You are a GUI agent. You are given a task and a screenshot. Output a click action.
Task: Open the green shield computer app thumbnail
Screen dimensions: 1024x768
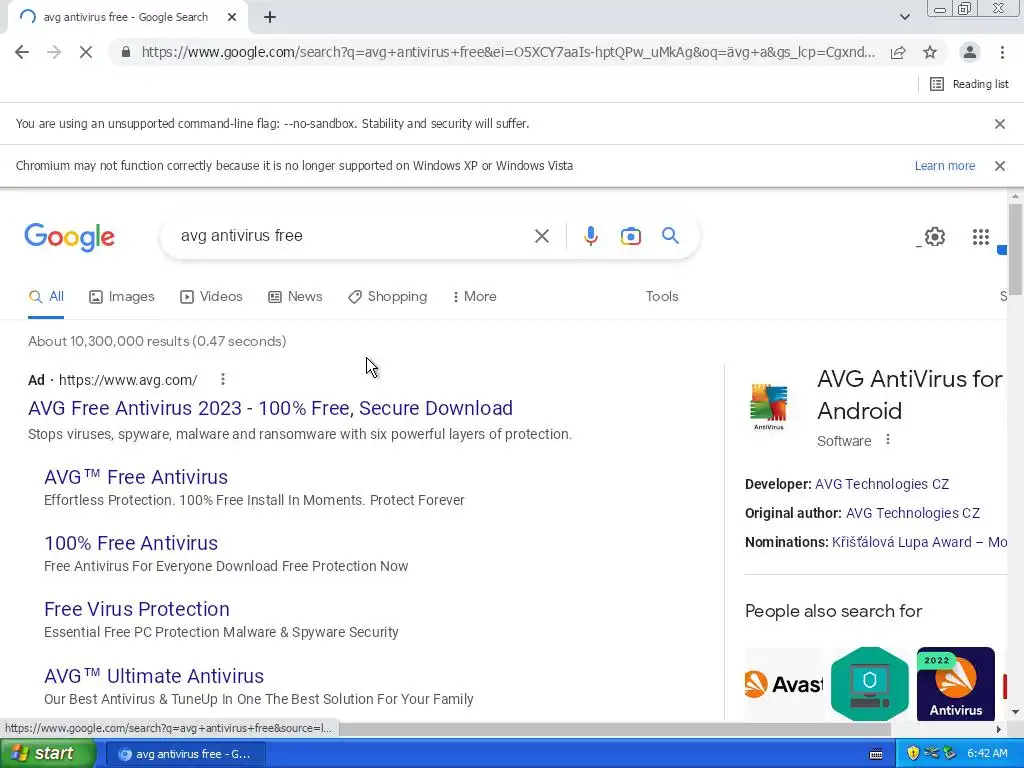[869, 684]
